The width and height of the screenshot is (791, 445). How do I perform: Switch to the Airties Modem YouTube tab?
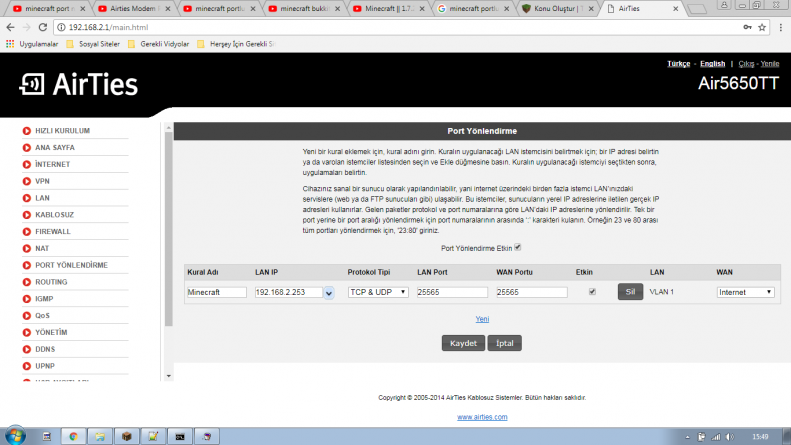pyautogui.click(x=134, y=9)
